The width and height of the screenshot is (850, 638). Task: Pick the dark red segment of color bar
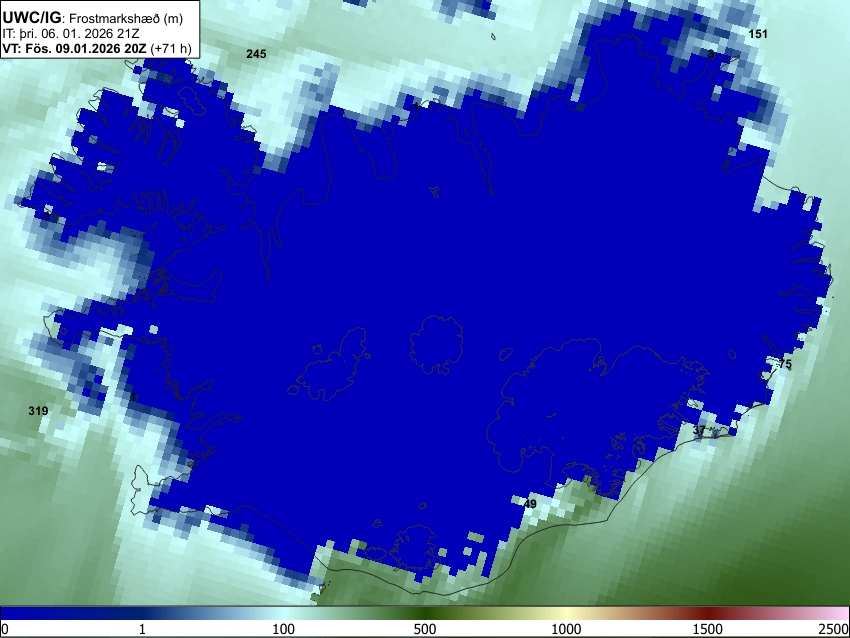[708, 614]
